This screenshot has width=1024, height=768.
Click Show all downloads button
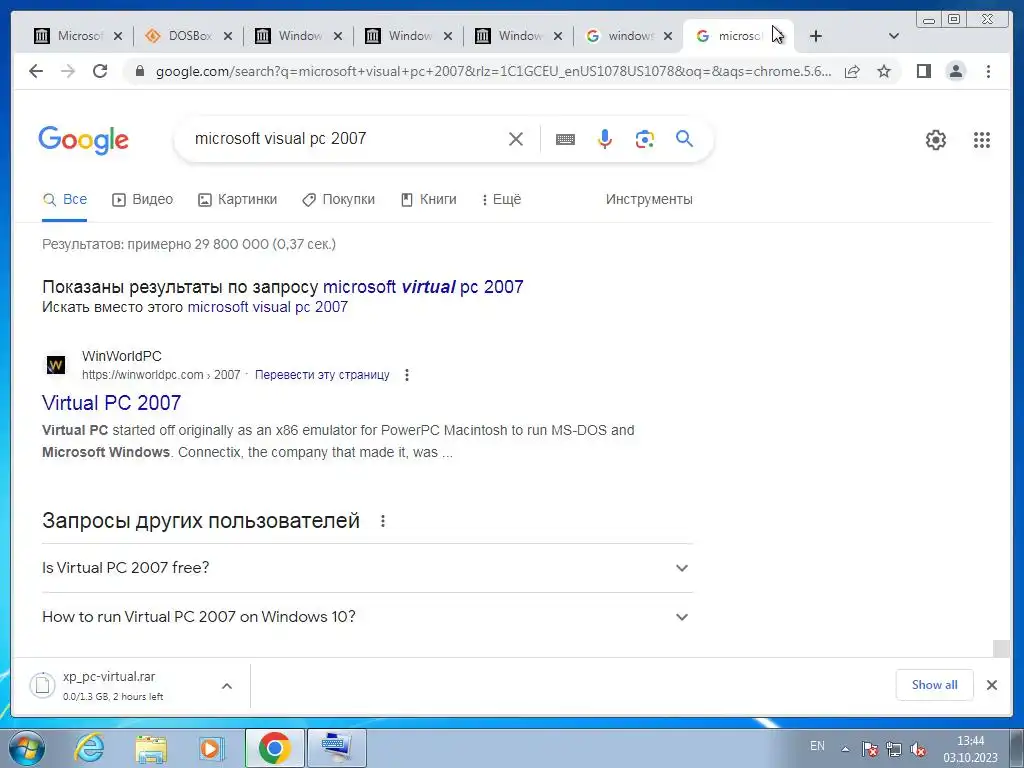click(935, 685)
